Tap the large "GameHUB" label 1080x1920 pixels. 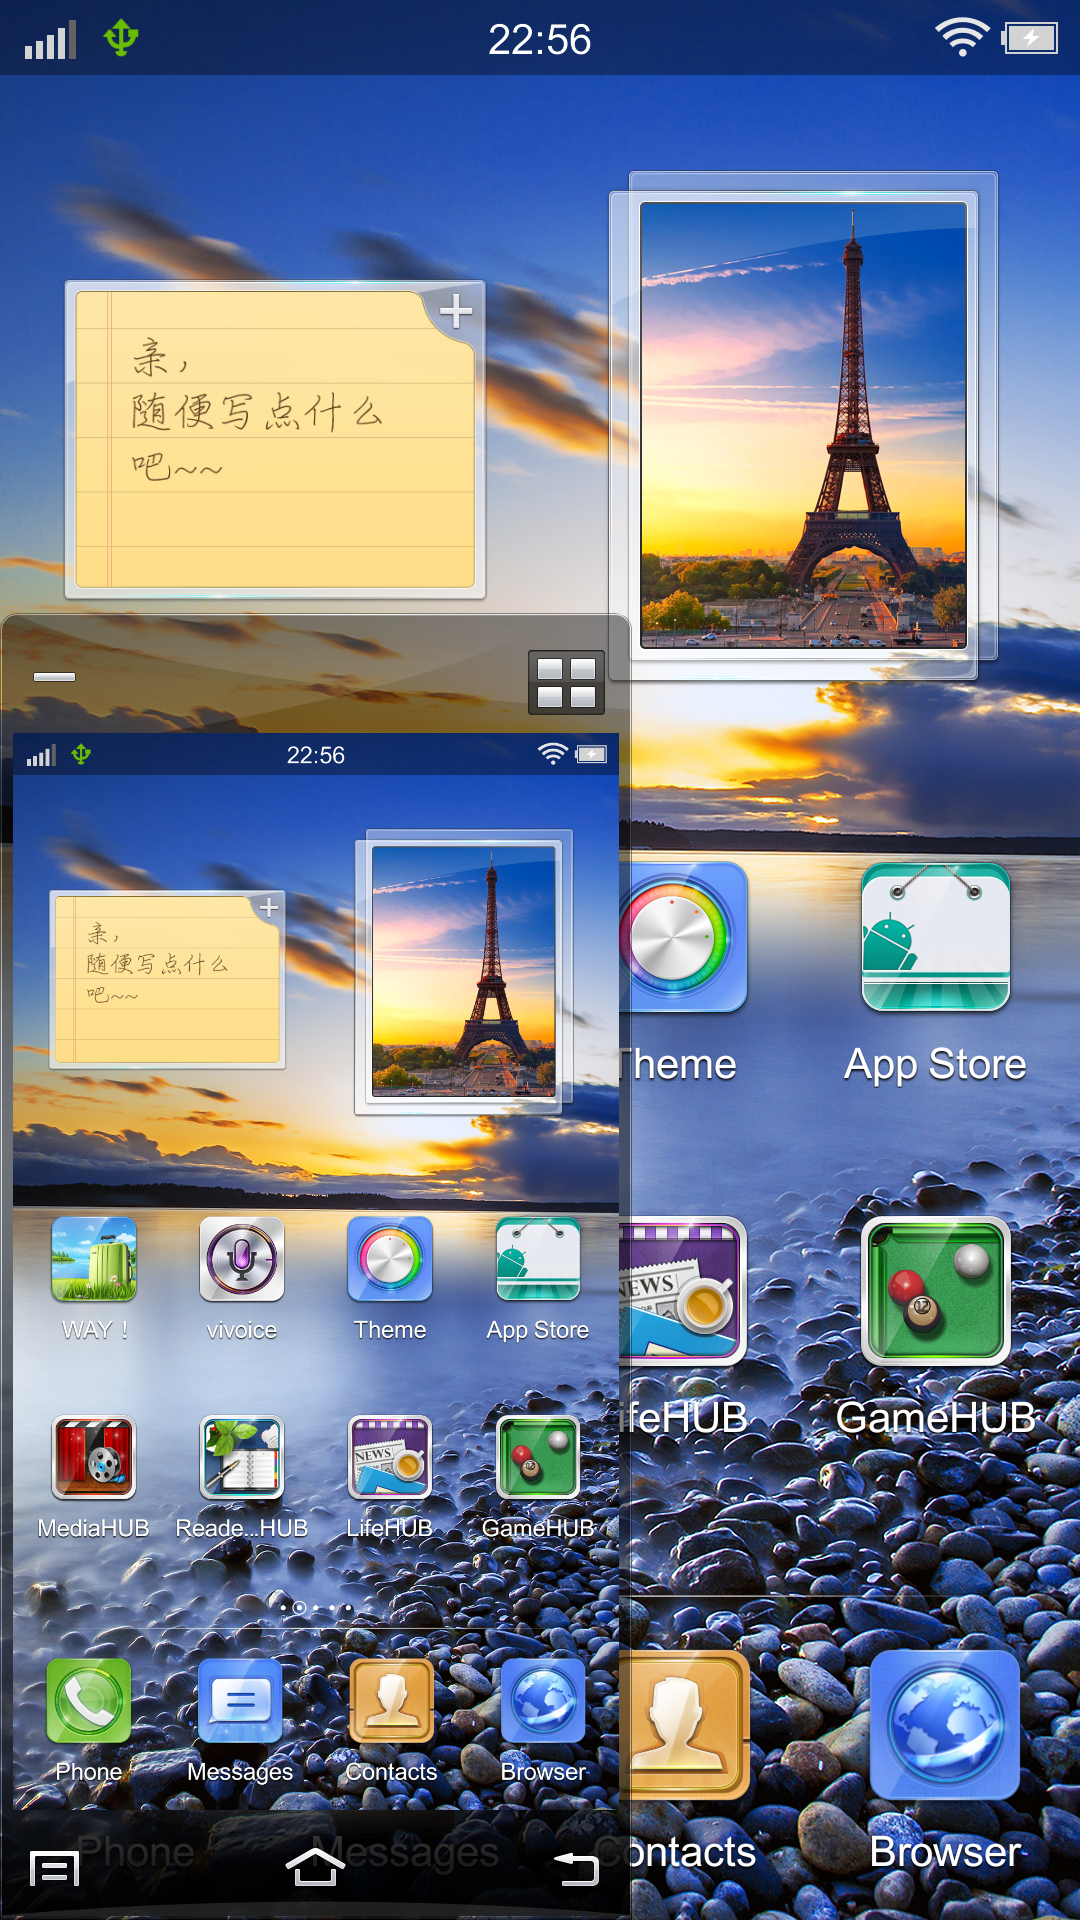click(x=936, y=1417)
